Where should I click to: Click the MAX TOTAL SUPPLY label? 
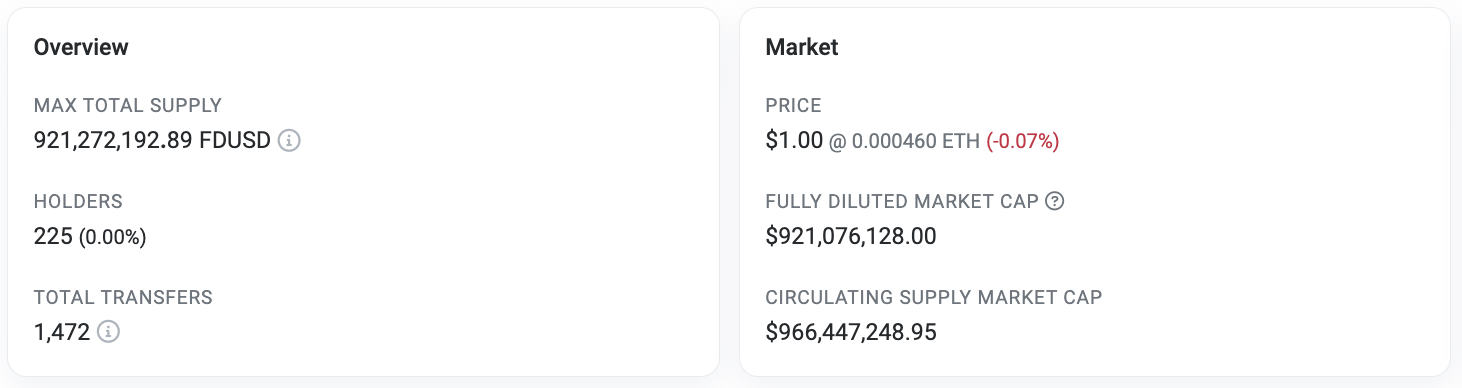128,105
